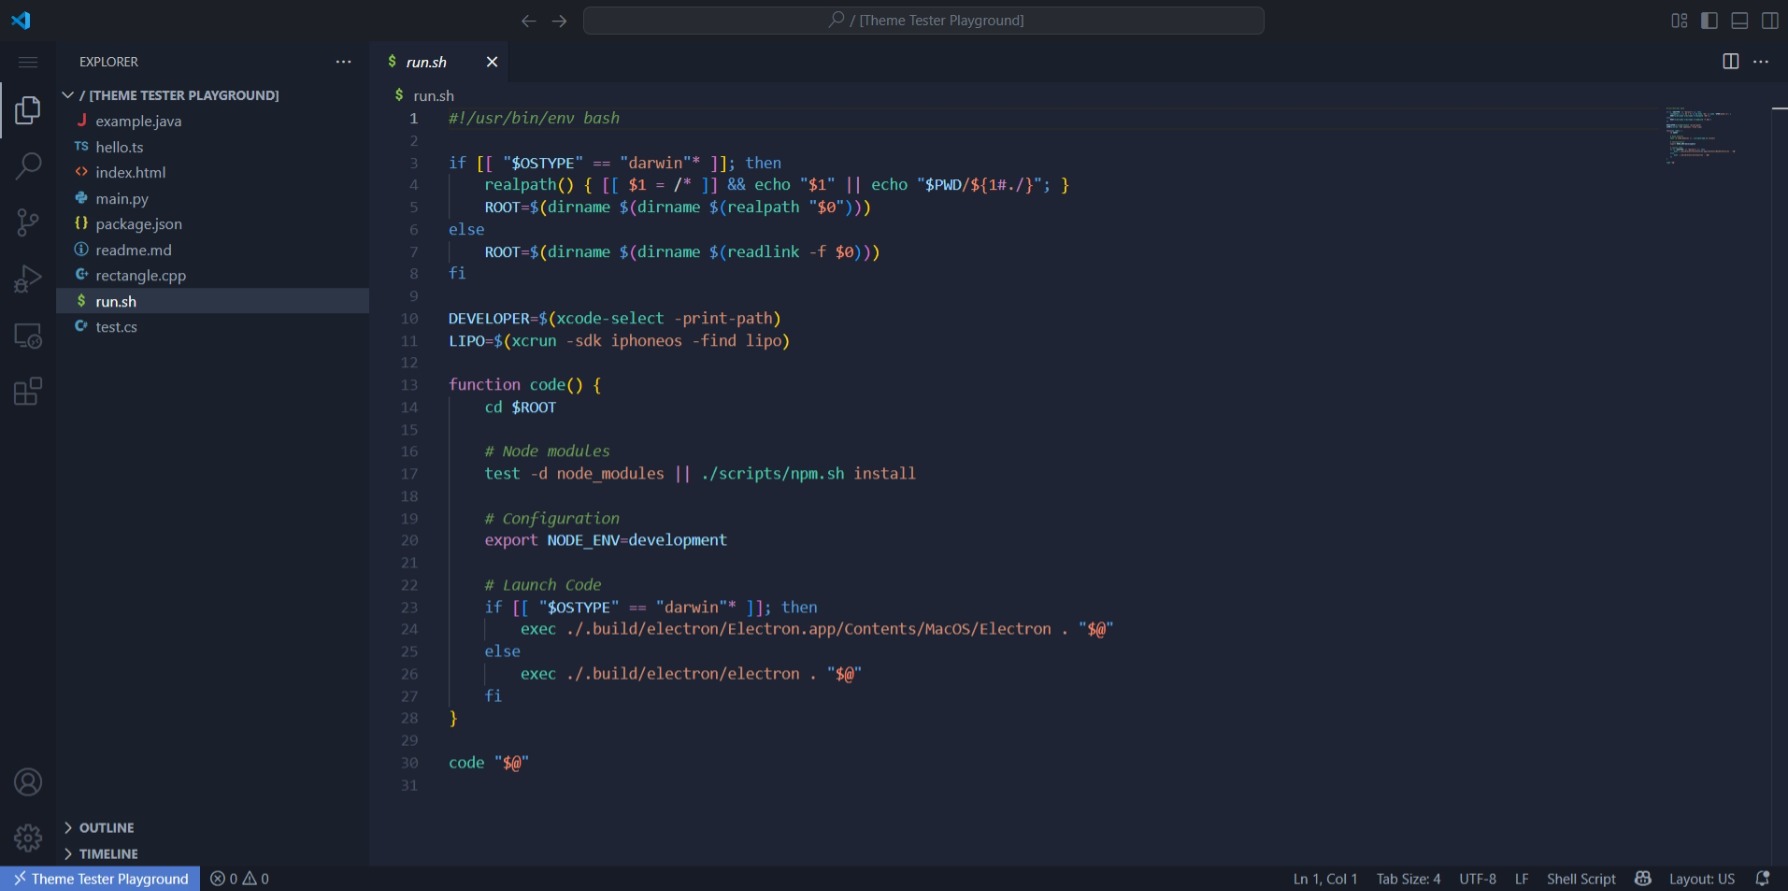The width and height of the screenshot is (1788, 891).
Task: Open editor More Actions ellipsis
Action: 1761,62
